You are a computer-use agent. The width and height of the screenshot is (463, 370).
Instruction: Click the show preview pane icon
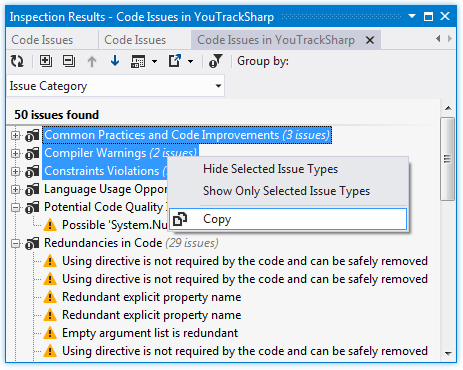pyautogui.click(x=138, y=61)
